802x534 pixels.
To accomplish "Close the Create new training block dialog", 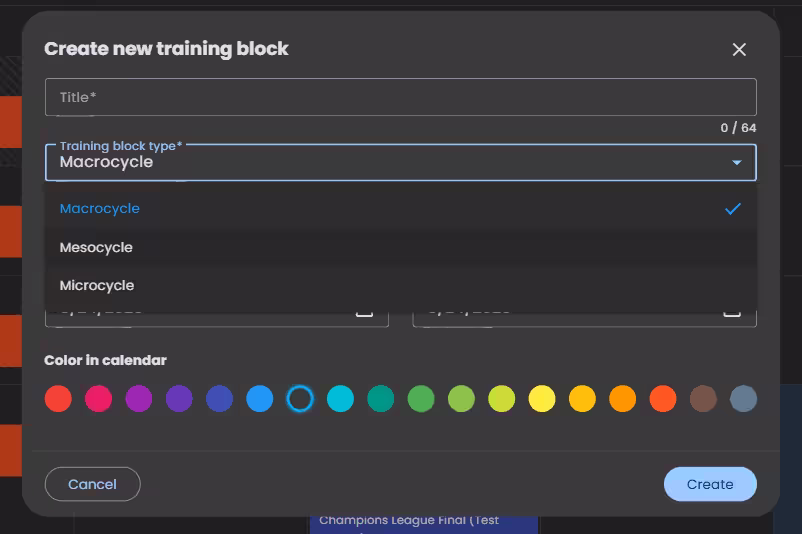I will point(739,50).
